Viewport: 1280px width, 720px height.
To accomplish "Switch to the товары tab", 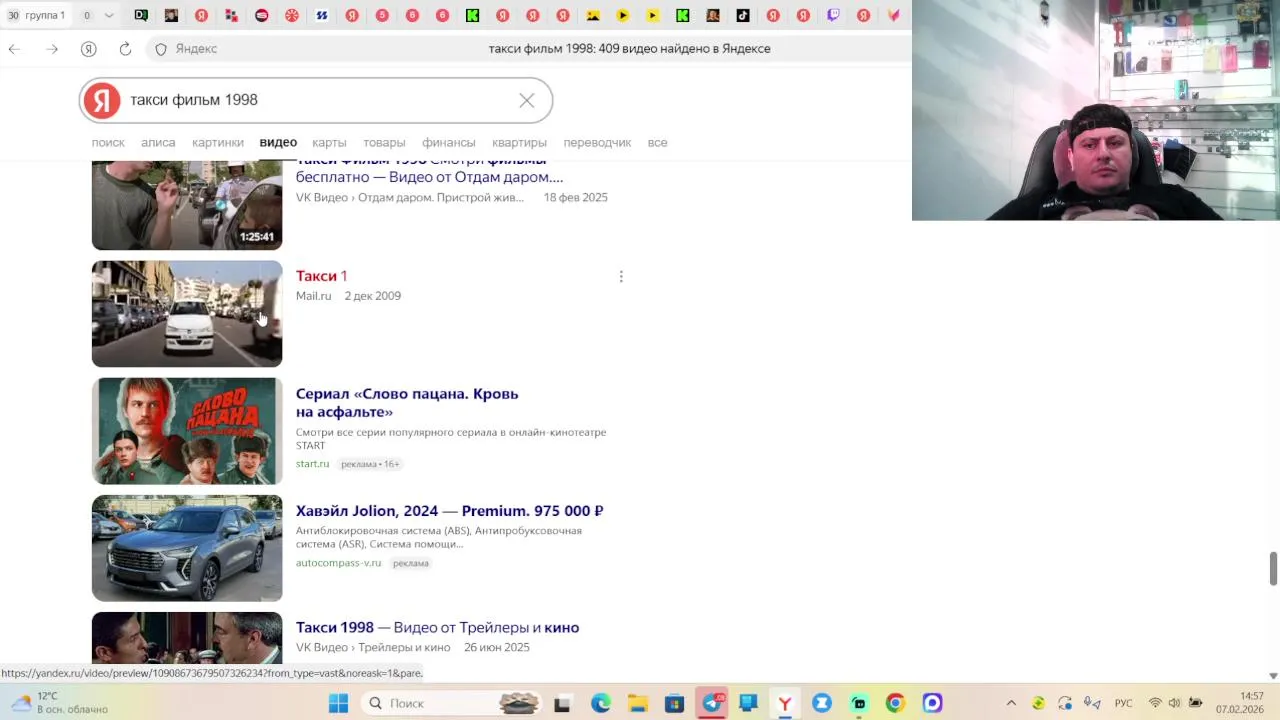I will [x=384, y=142].
